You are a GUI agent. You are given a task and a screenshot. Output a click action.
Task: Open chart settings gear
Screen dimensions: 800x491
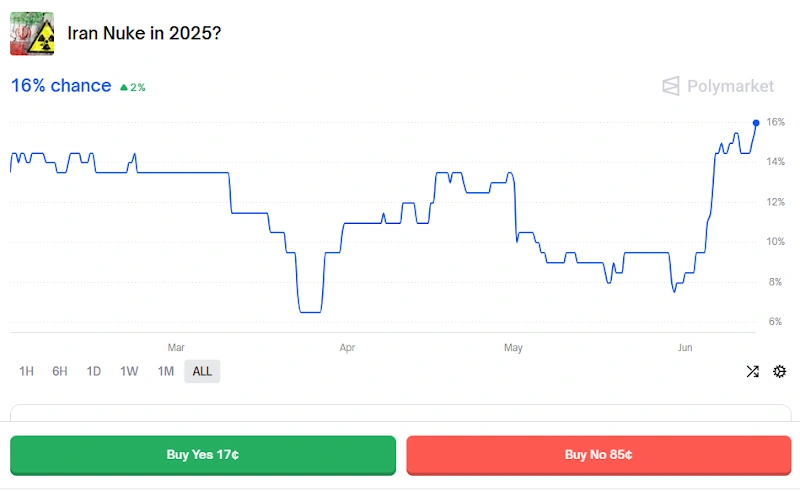pyautogui.click(x=780, y=372)
